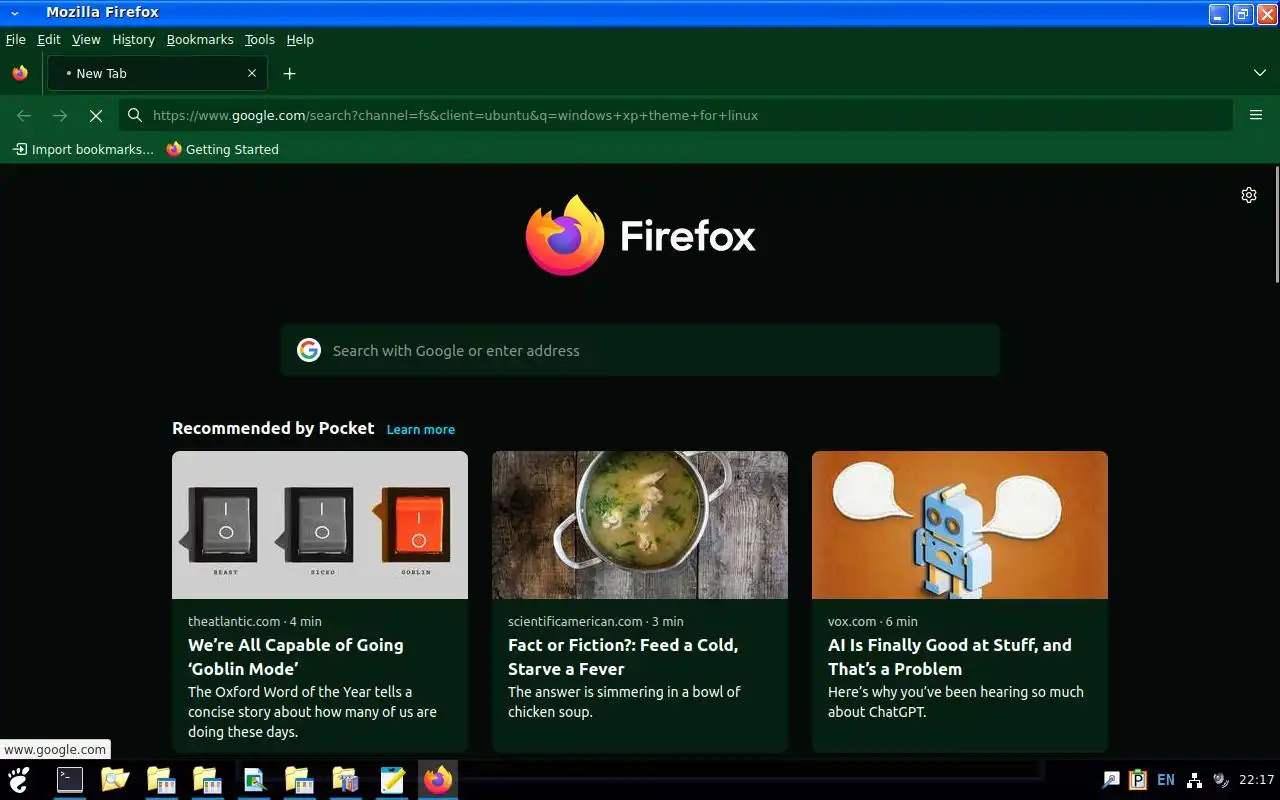
Task: Click the Firefox taskbar button
Action: pyautogui.click(x=438, y=779)
